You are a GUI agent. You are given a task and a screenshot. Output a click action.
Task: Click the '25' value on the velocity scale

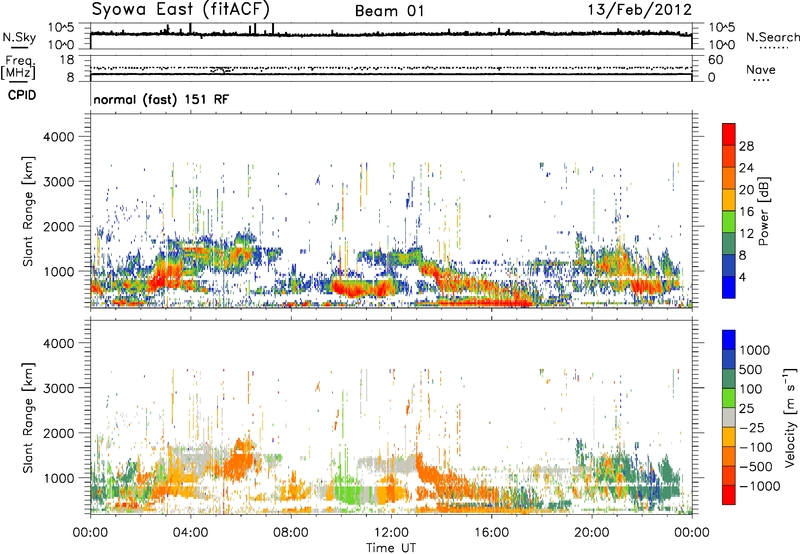tap(746, 409)
